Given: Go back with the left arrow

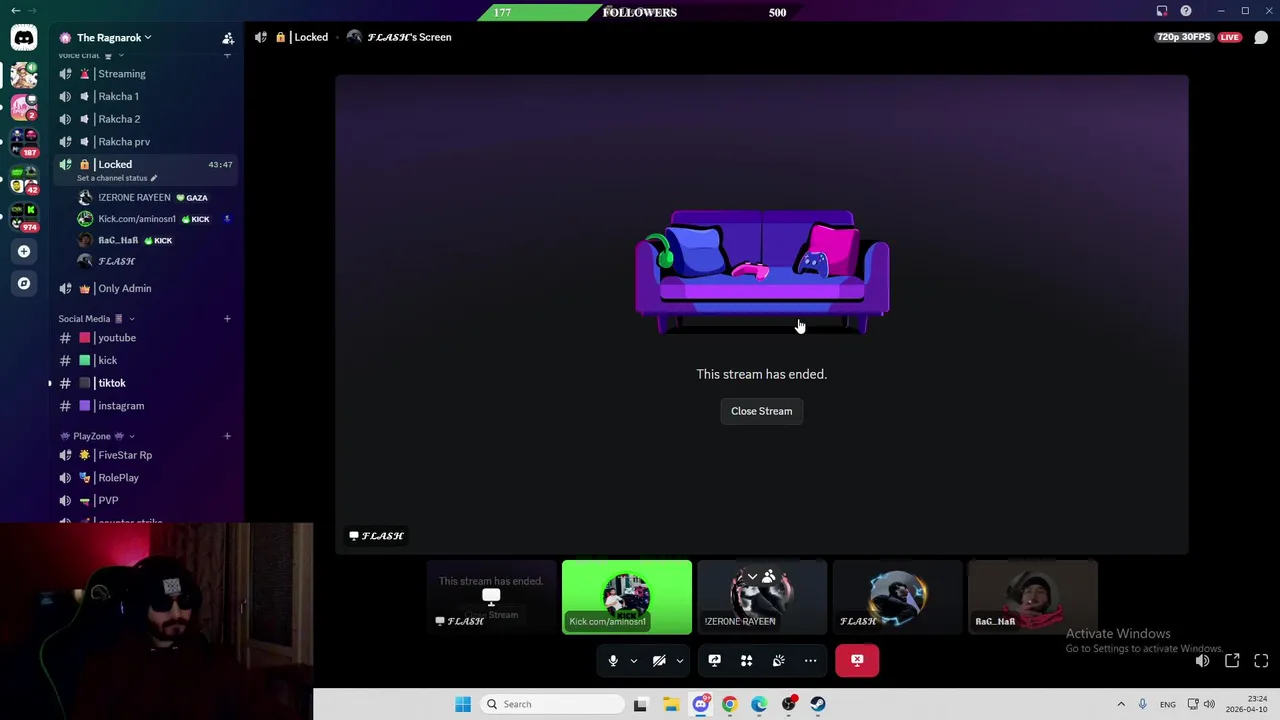Looking at the screenshot, I should point(15,11).
